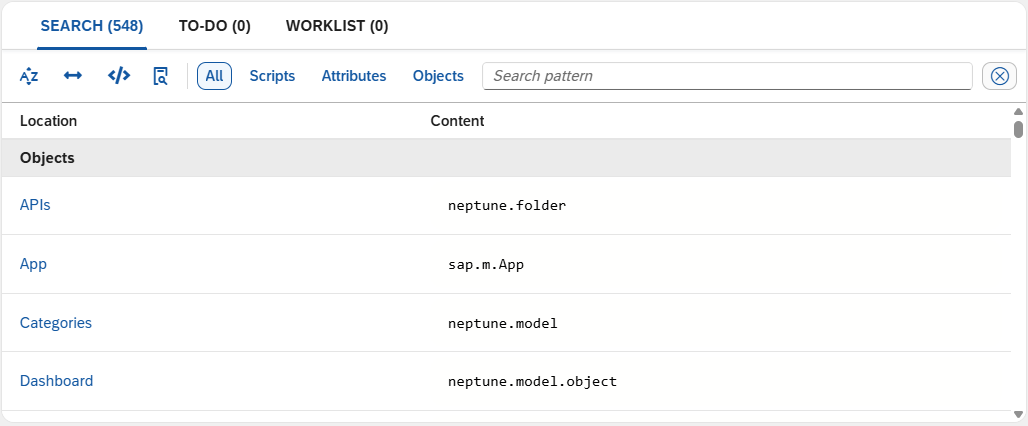1028x426 pixels.
Task: Open the WORKLIST (0) tab
Action: pyautogui.click(x=337, y=26)
